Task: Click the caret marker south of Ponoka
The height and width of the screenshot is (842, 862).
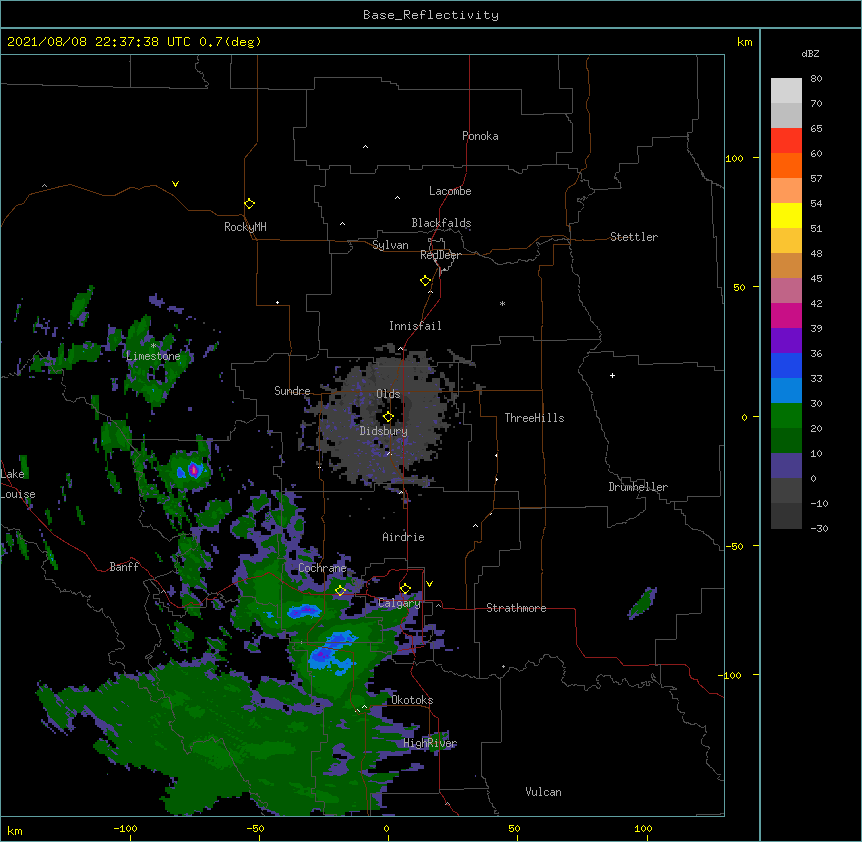Action: pyautogui.click(x=366, y=147)
